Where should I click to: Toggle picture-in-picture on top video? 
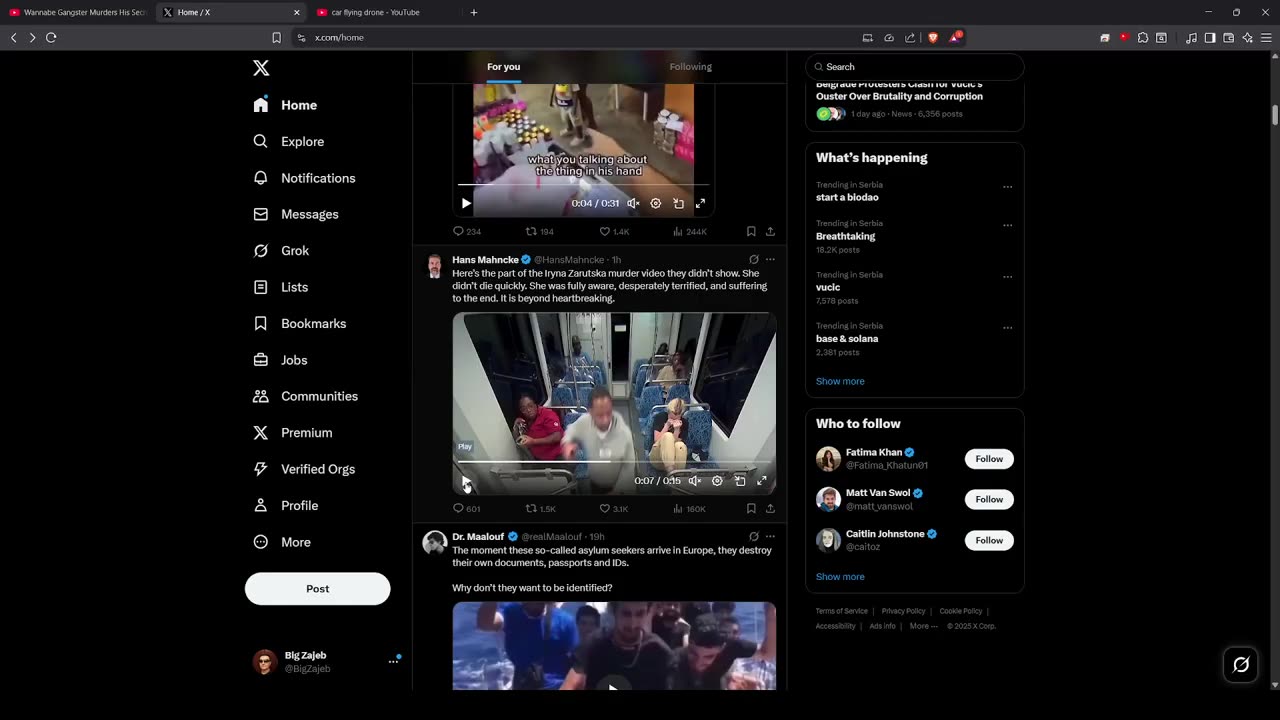pos(678,203)
